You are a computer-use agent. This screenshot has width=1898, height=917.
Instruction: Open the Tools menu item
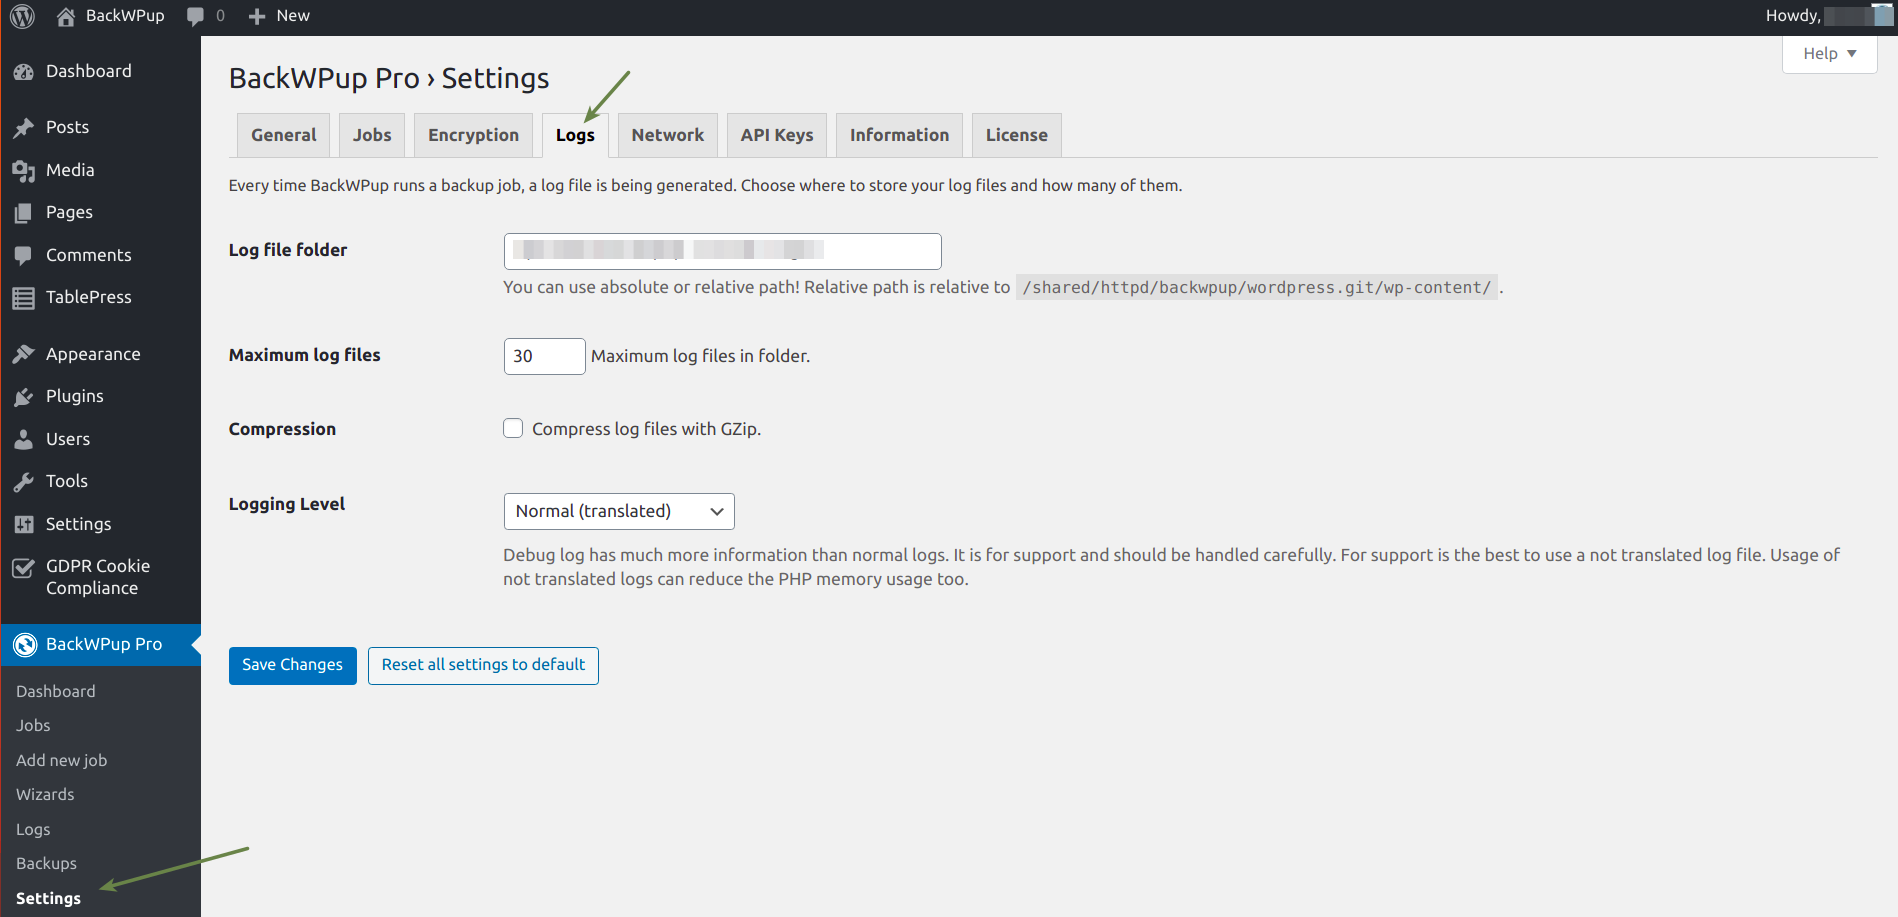[100, 482]
